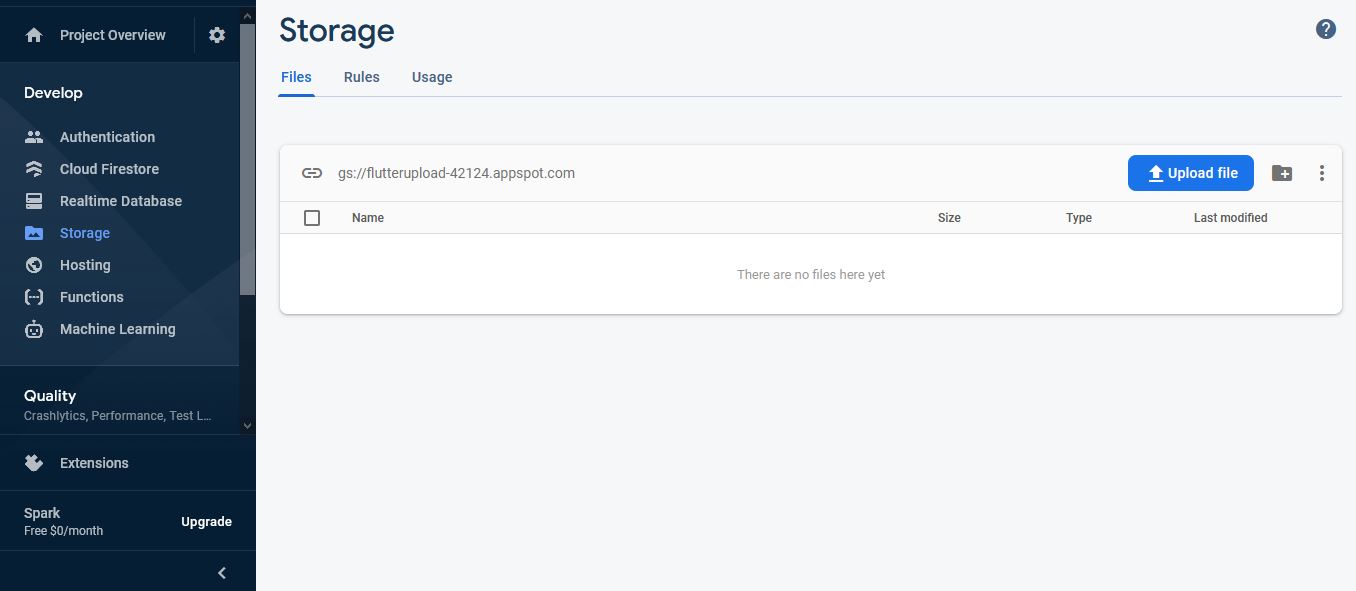Click the Storage page heading
Image resolution: width=1356 pixels, height=591 pixels.
coord(337,31)
